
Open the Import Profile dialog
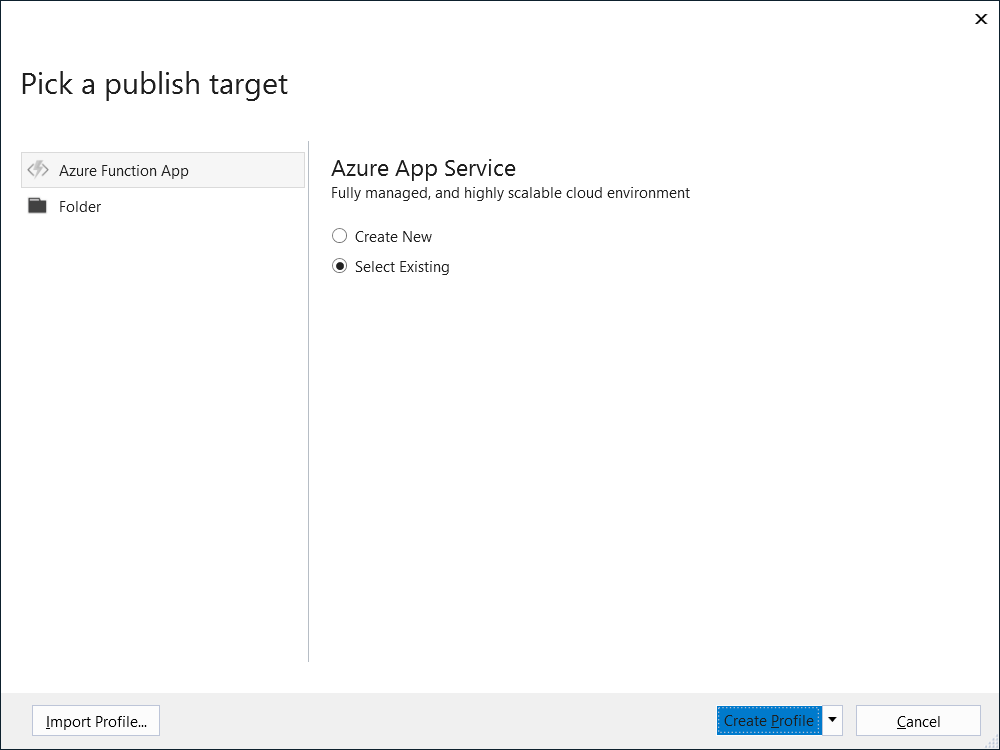[x=96, y=721]
